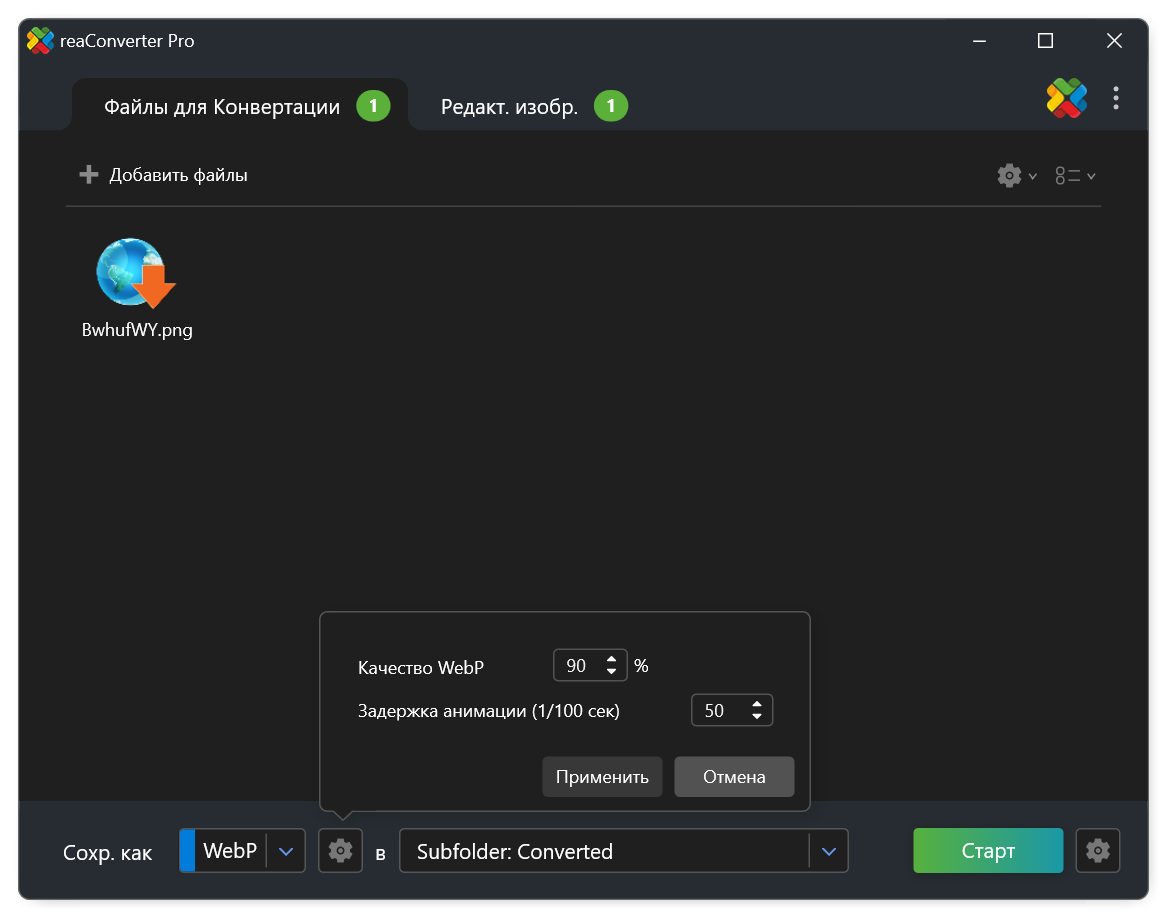Click the reaConverter title bar app icon

(x=40, y=40)
